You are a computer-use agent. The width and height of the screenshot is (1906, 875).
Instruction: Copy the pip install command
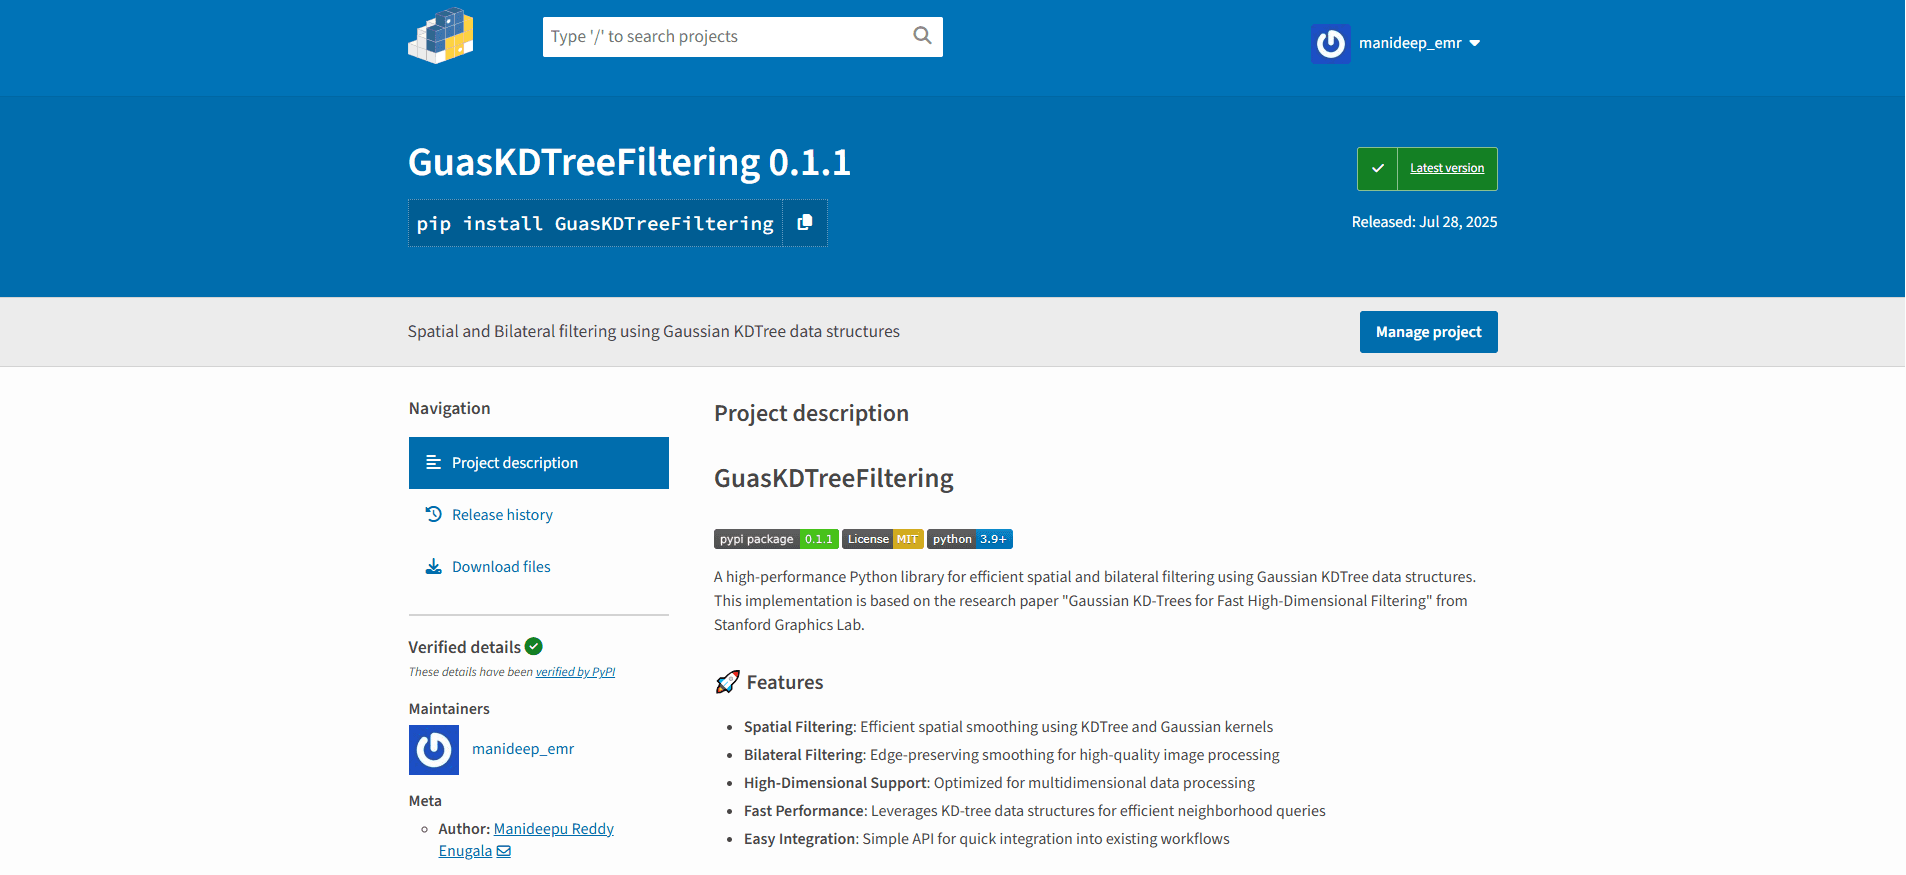(x=804, y=223)
